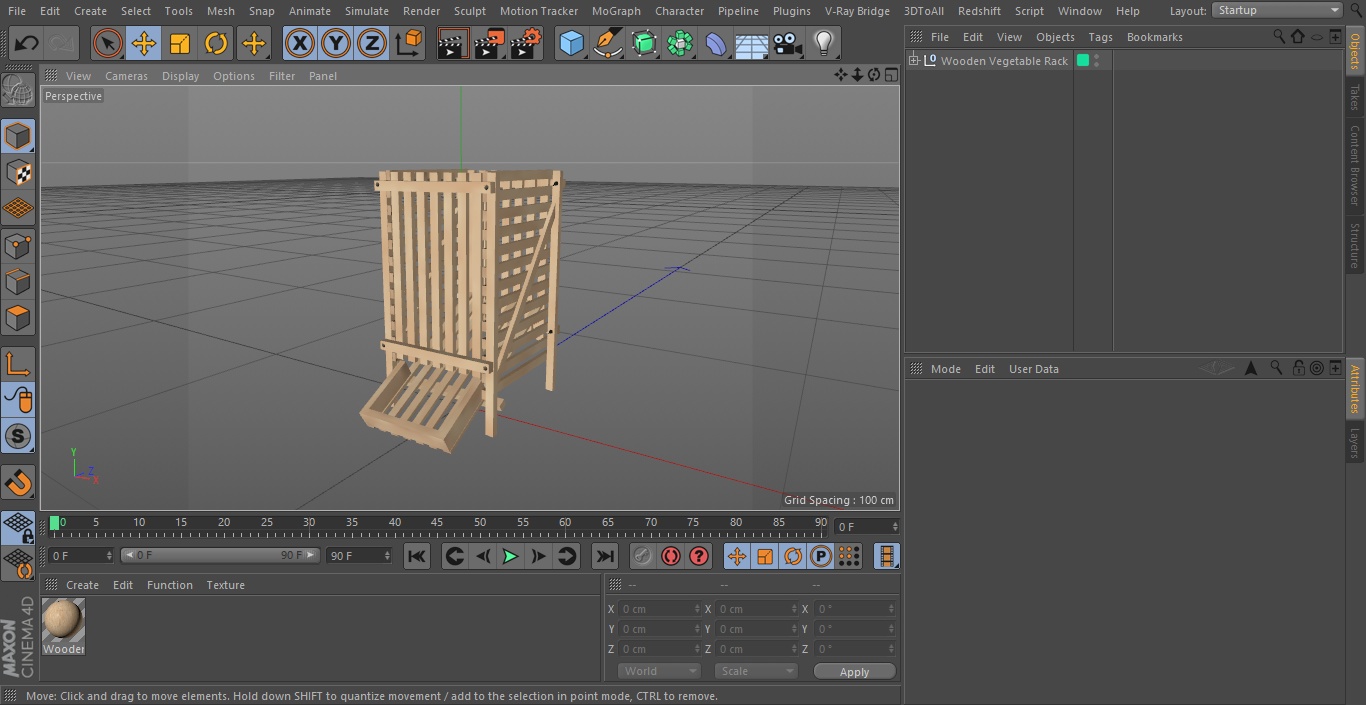
Task: Toggle parameter P keyframe recording
Action: point(821,556)
